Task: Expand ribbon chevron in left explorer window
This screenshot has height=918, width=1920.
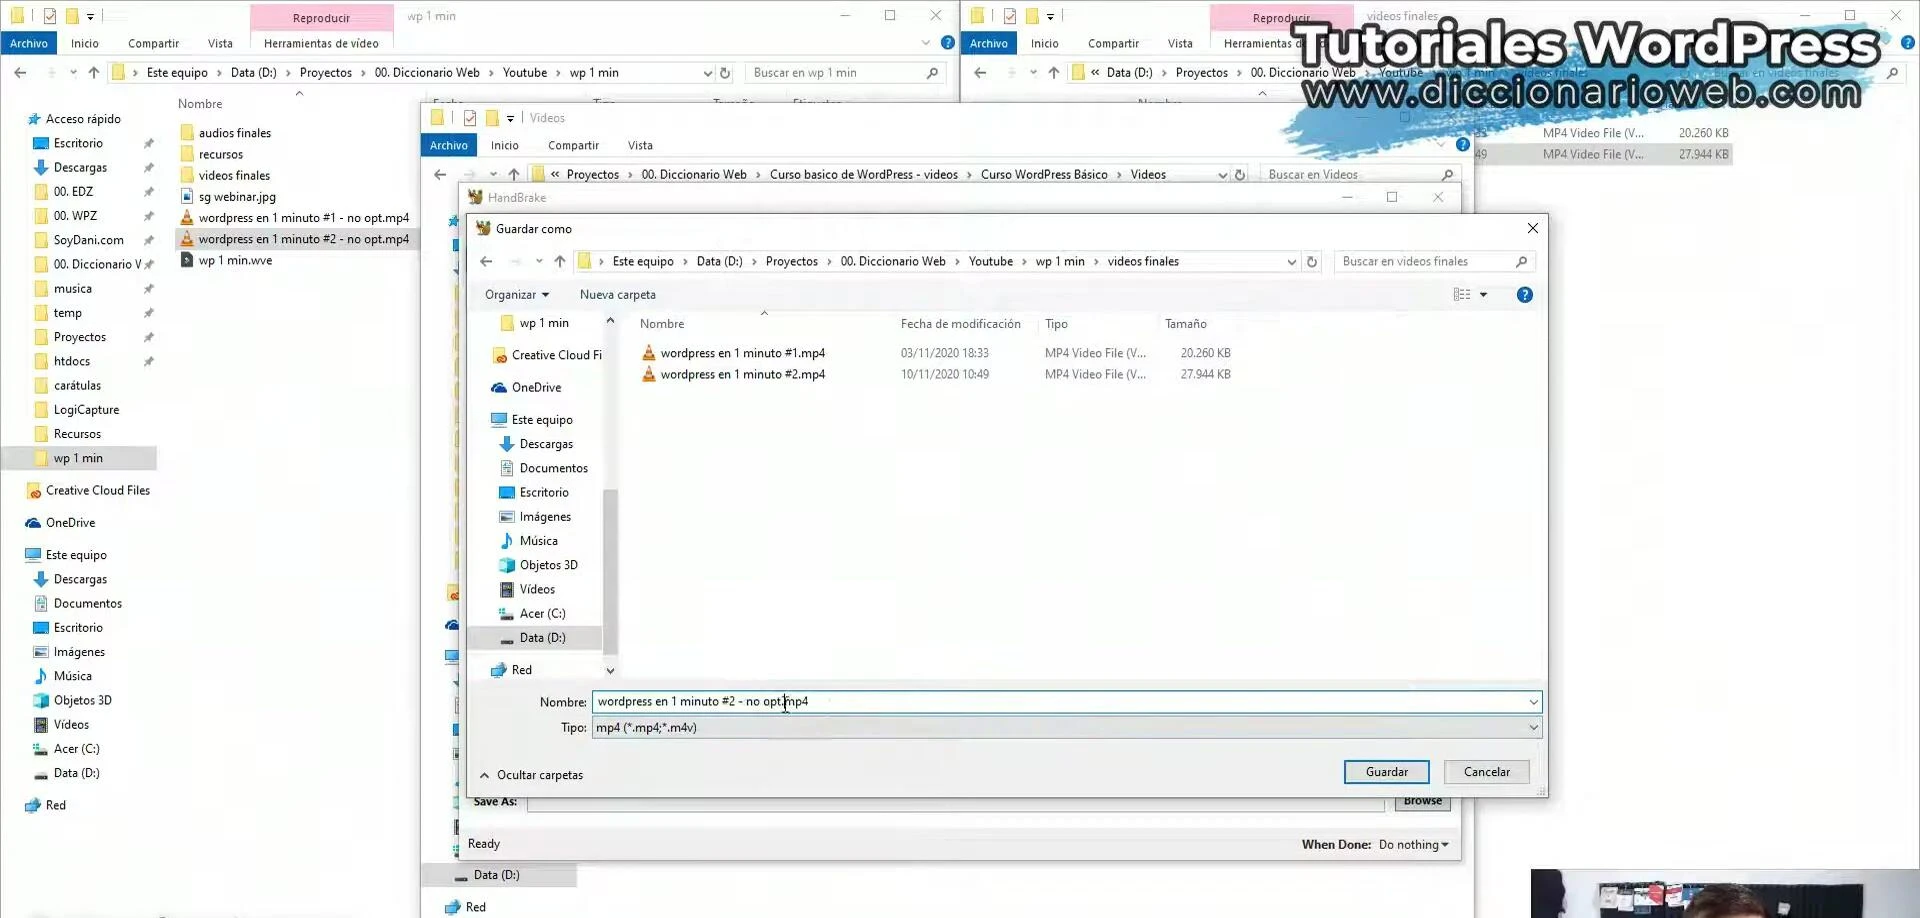Action: (925, 43)
